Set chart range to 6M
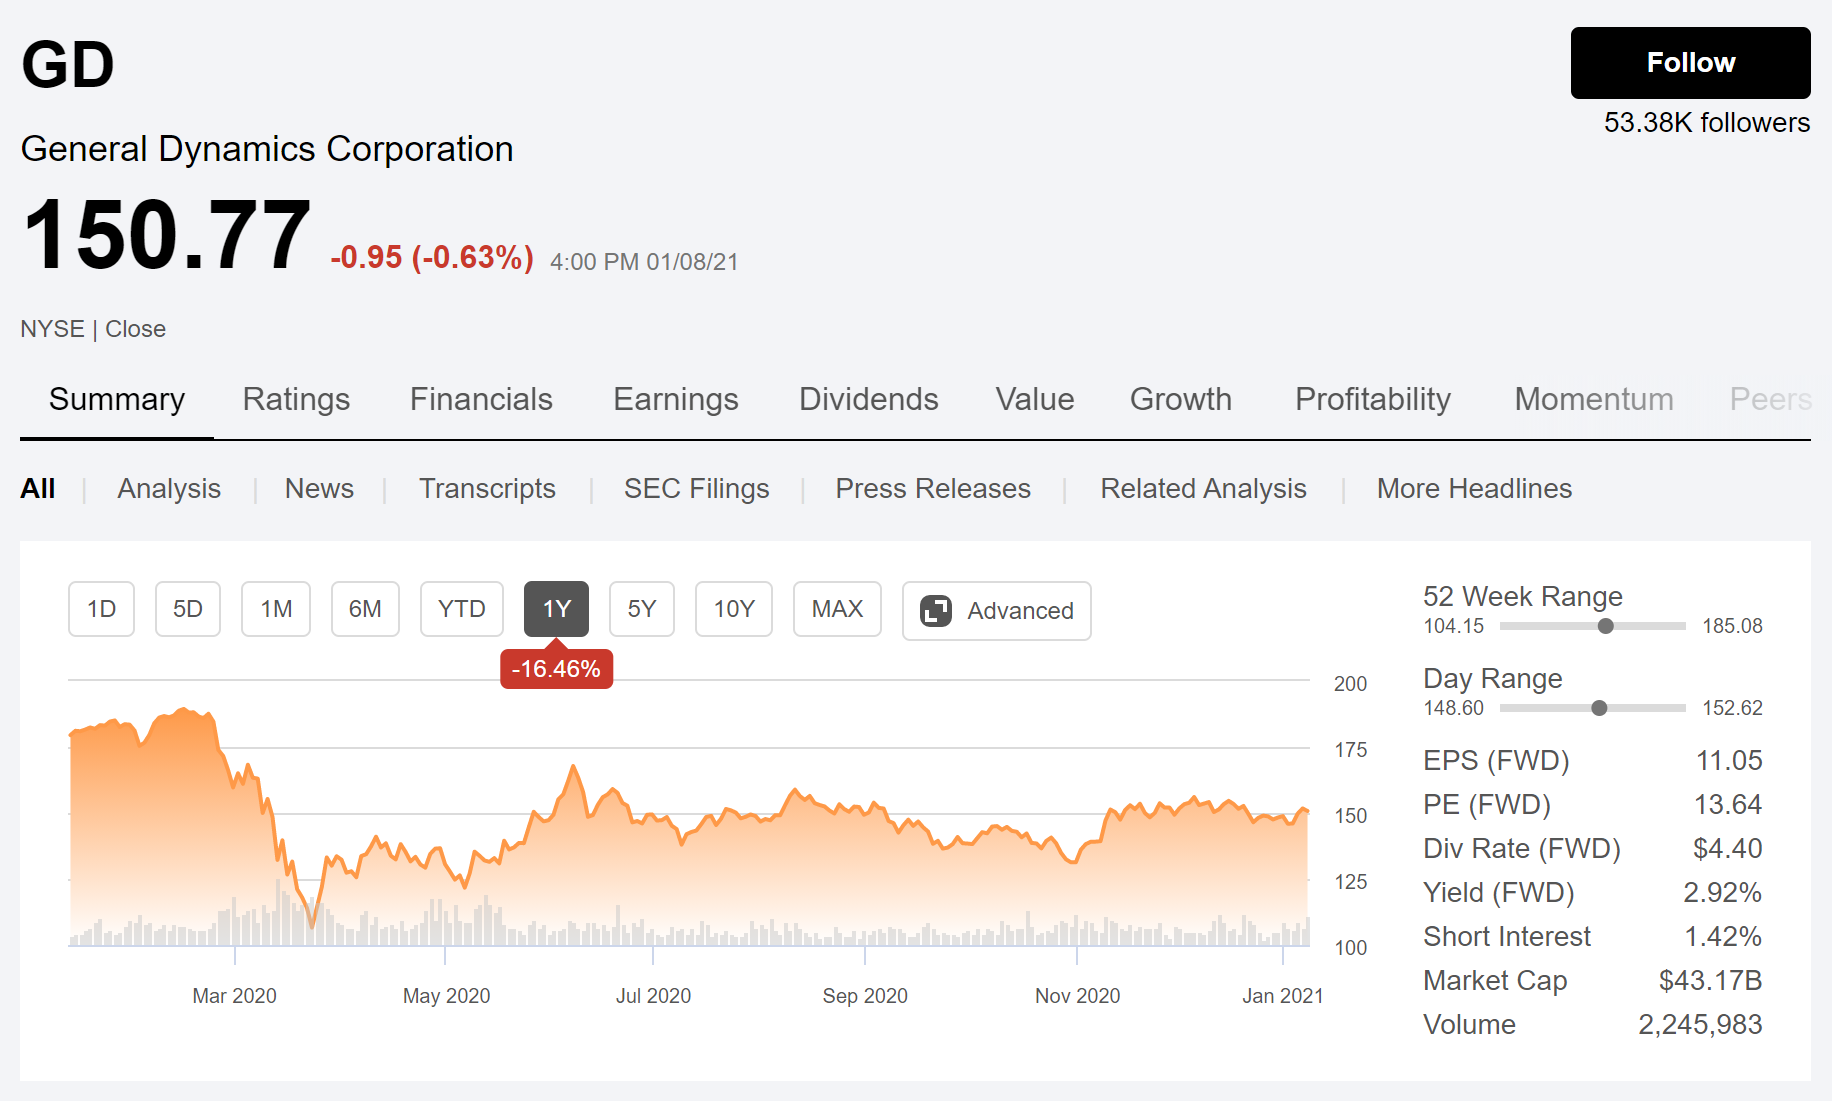Viewport: 1832px width, 1101px height. (365, 609)
